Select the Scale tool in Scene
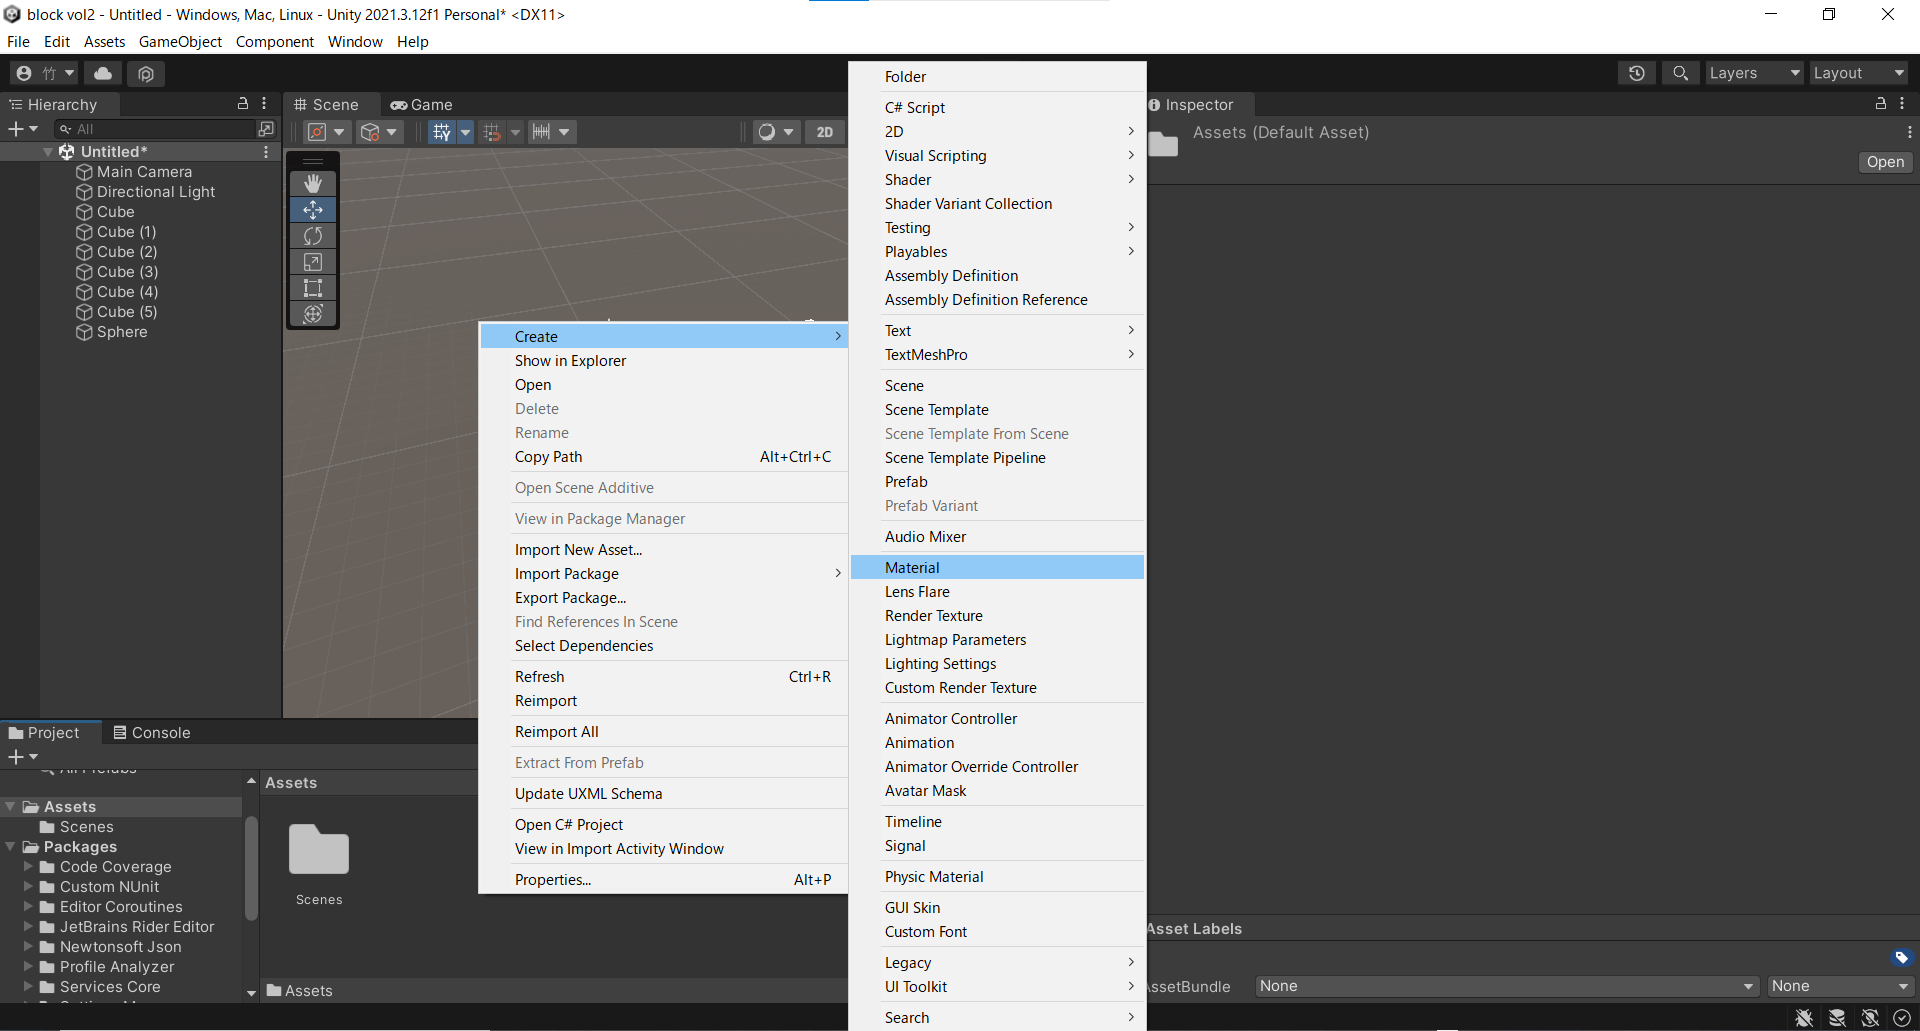This screenshot has height=1031, width=1920. coord(313,262)
